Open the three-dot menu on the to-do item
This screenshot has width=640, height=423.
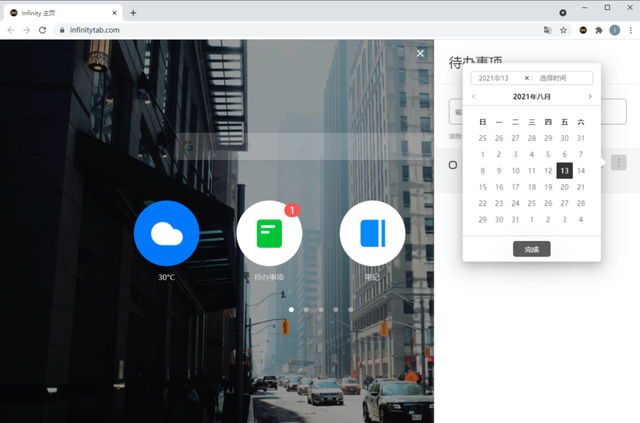click(619, 163)
